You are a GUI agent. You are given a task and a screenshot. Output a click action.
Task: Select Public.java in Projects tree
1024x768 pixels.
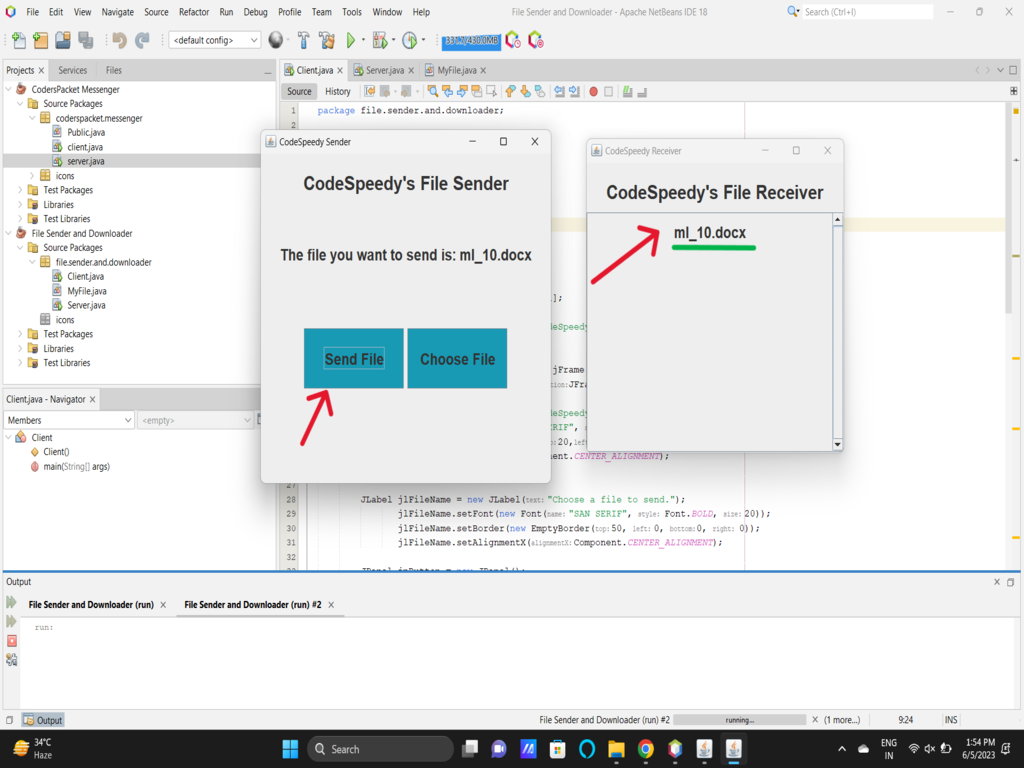(86, 133)
